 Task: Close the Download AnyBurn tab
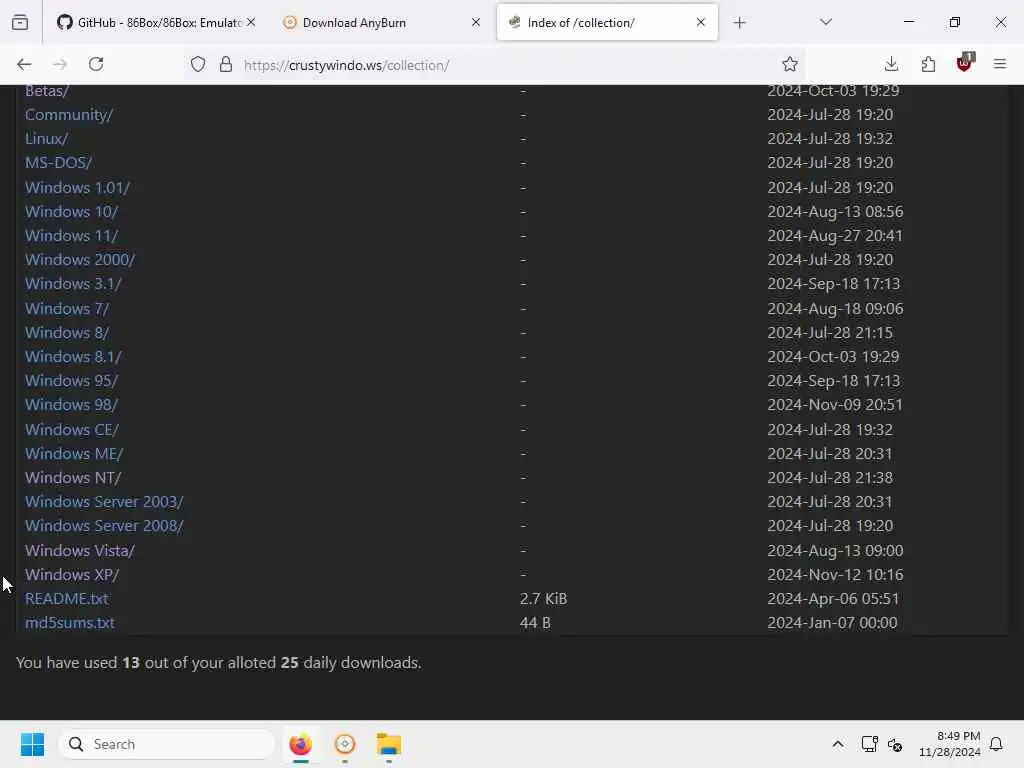(476, 22)
